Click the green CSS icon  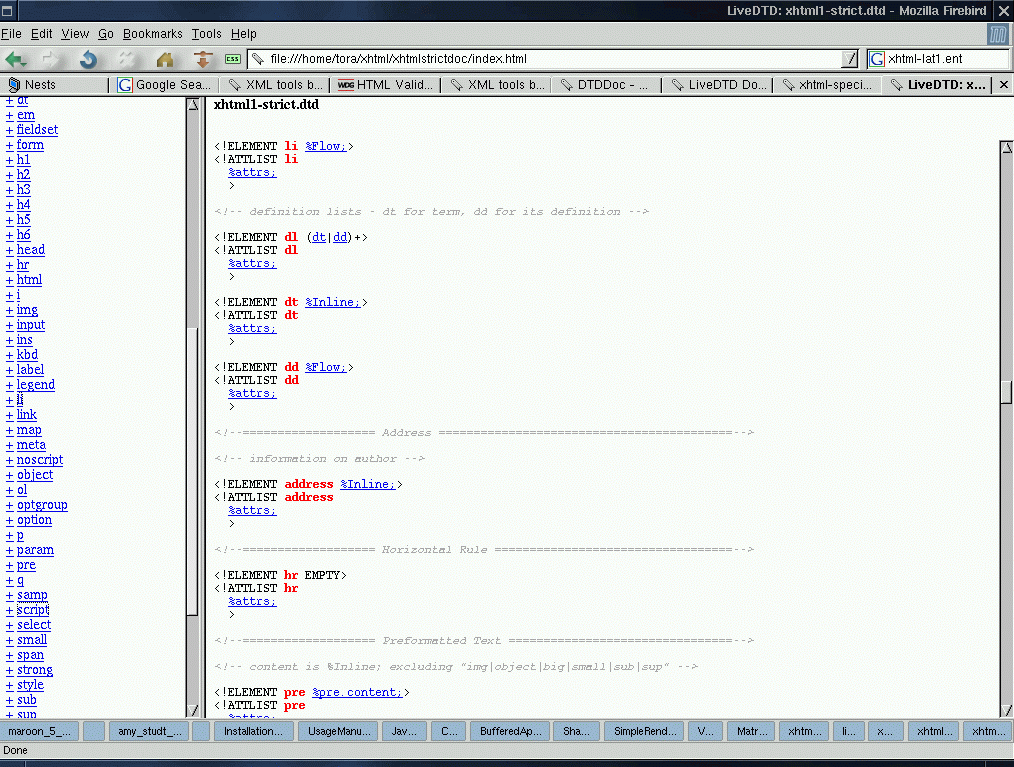(x=233, y=59)
